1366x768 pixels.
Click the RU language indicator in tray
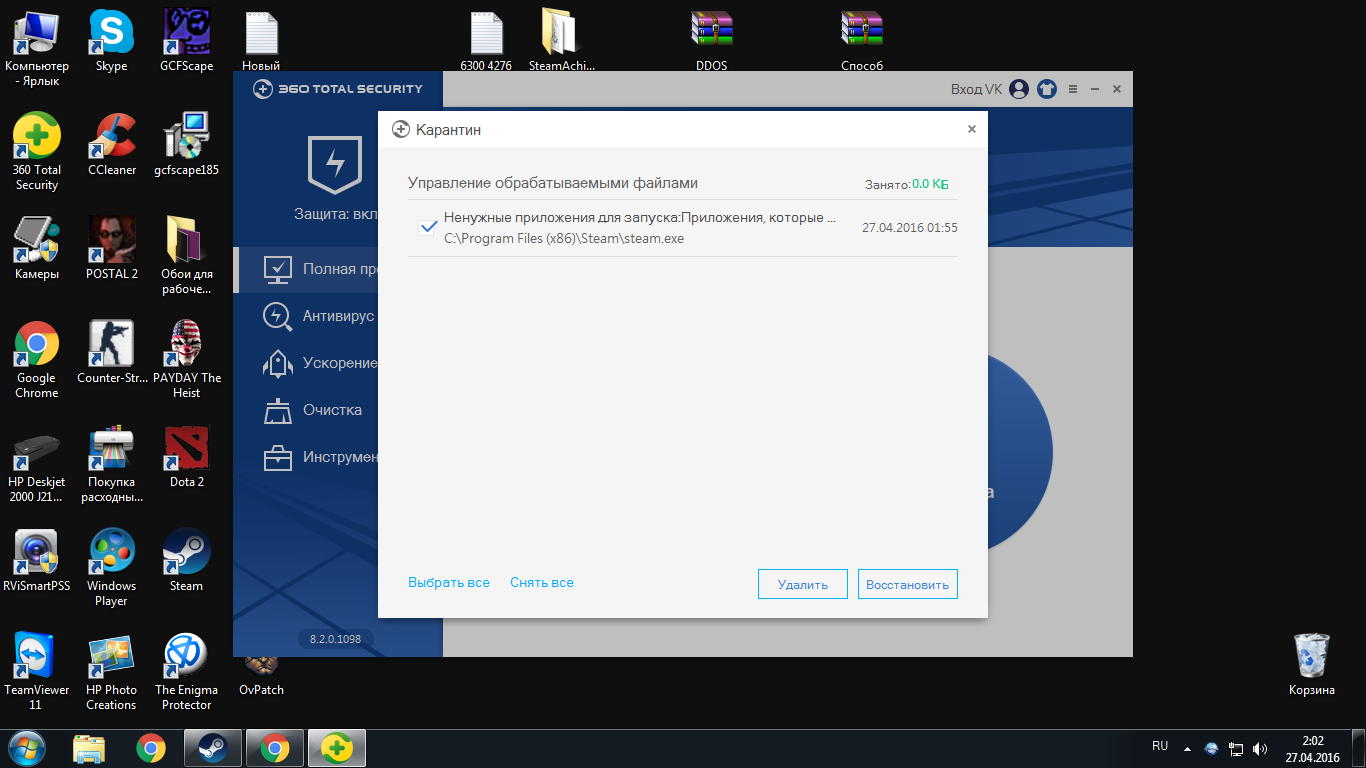[x=1160, y=746]
